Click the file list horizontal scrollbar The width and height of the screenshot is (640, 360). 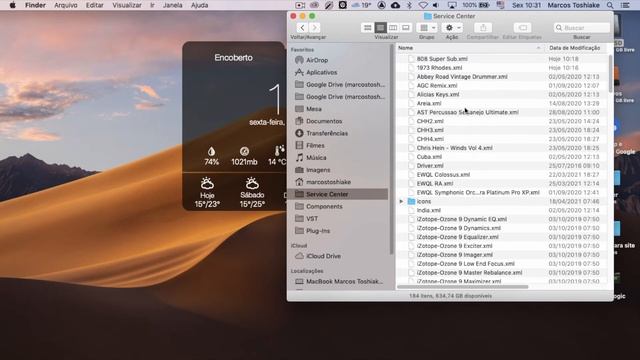pos(462,287)
